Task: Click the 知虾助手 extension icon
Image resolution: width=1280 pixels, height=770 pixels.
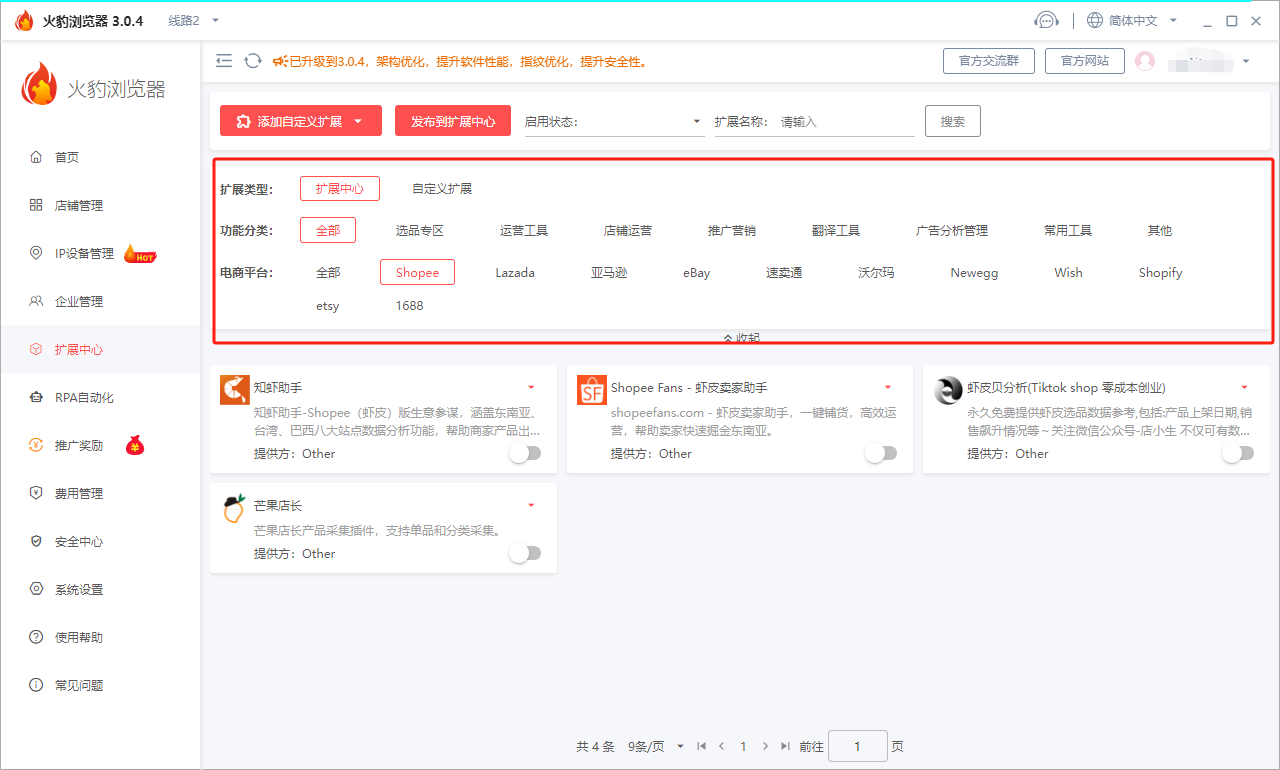Action: pyautogui.click(x=234, y=390)
